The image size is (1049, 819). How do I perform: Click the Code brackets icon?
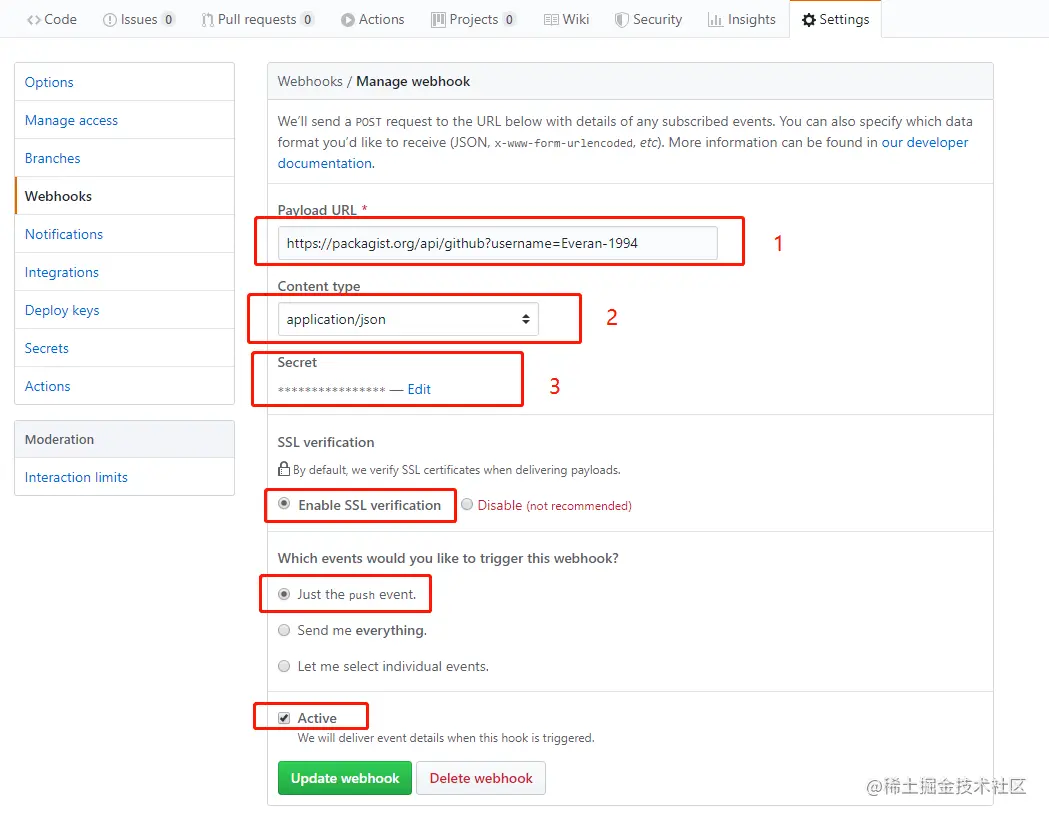(x=33, y=20)
